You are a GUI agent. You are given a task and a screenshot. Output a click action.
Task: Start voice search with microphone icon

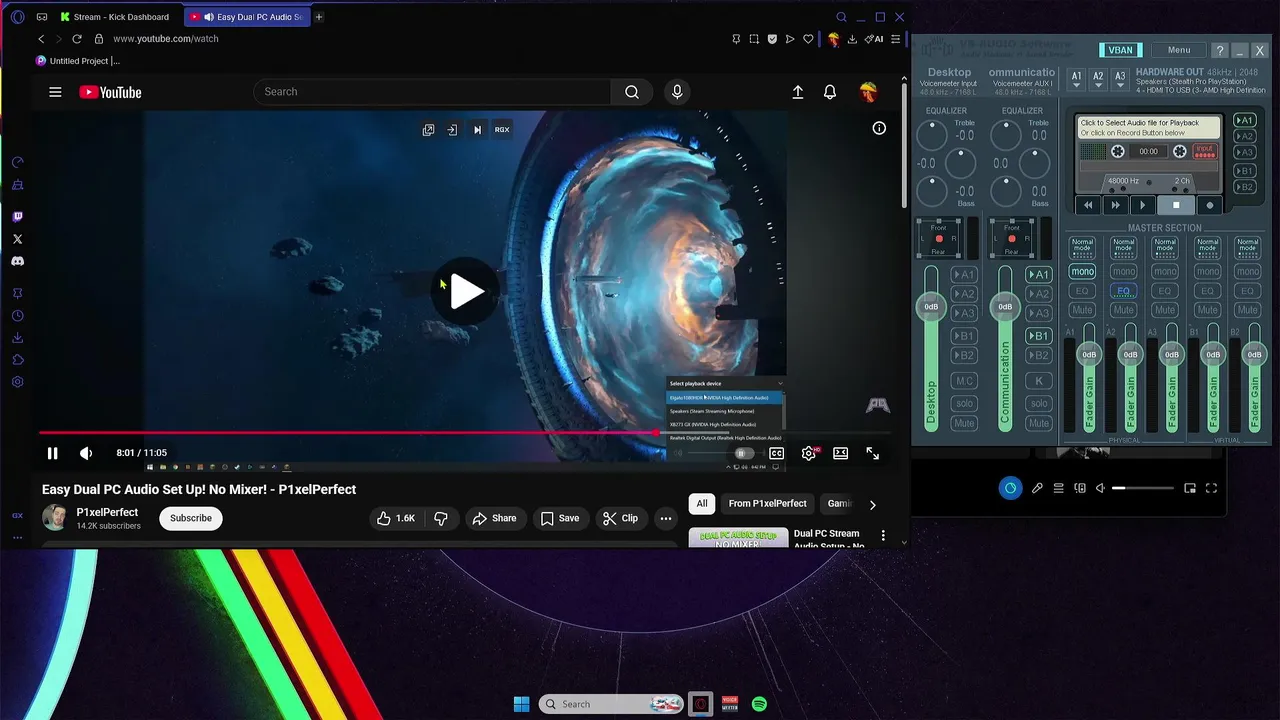(x=677, y=92)
